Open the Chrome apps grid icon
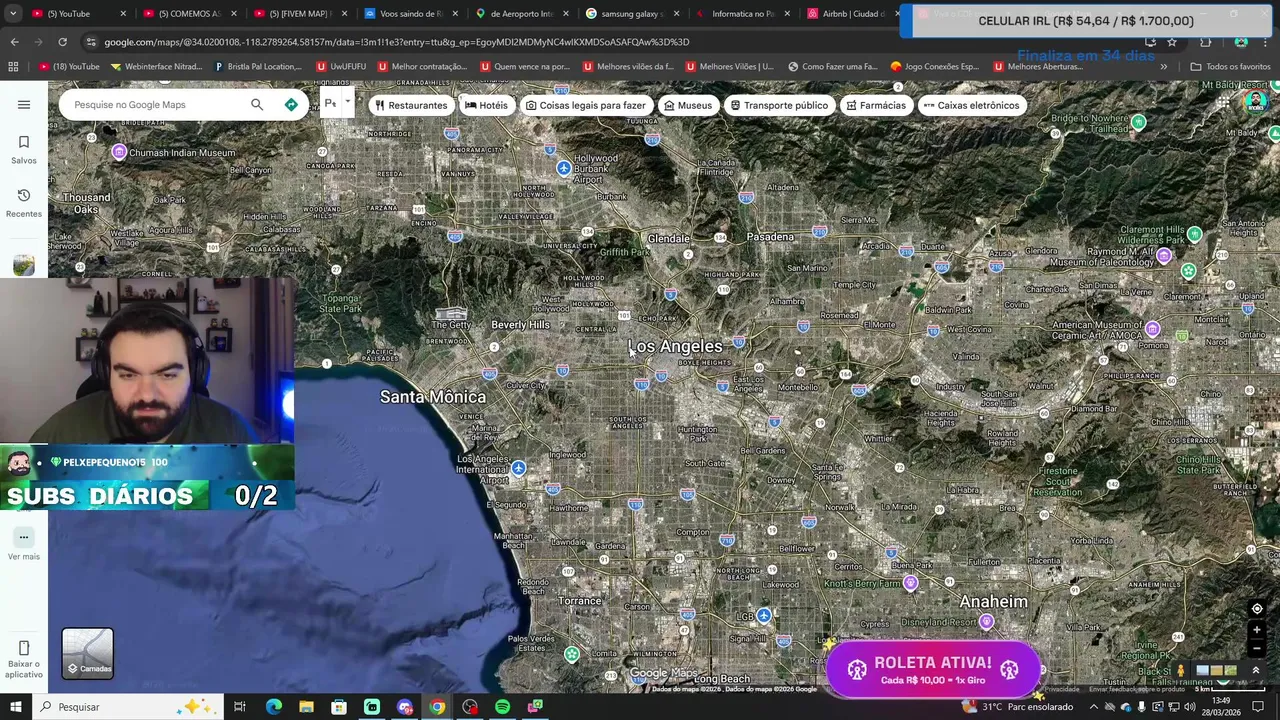 pyautogui.click(x=13, y=66)
